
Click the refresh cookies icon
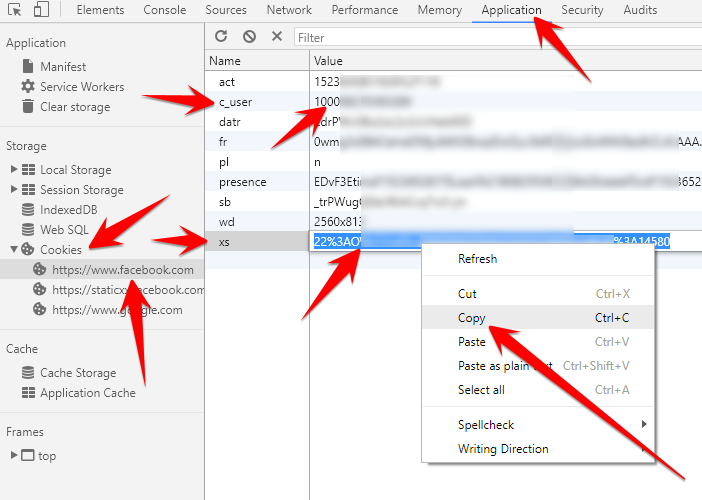point(221,36)
